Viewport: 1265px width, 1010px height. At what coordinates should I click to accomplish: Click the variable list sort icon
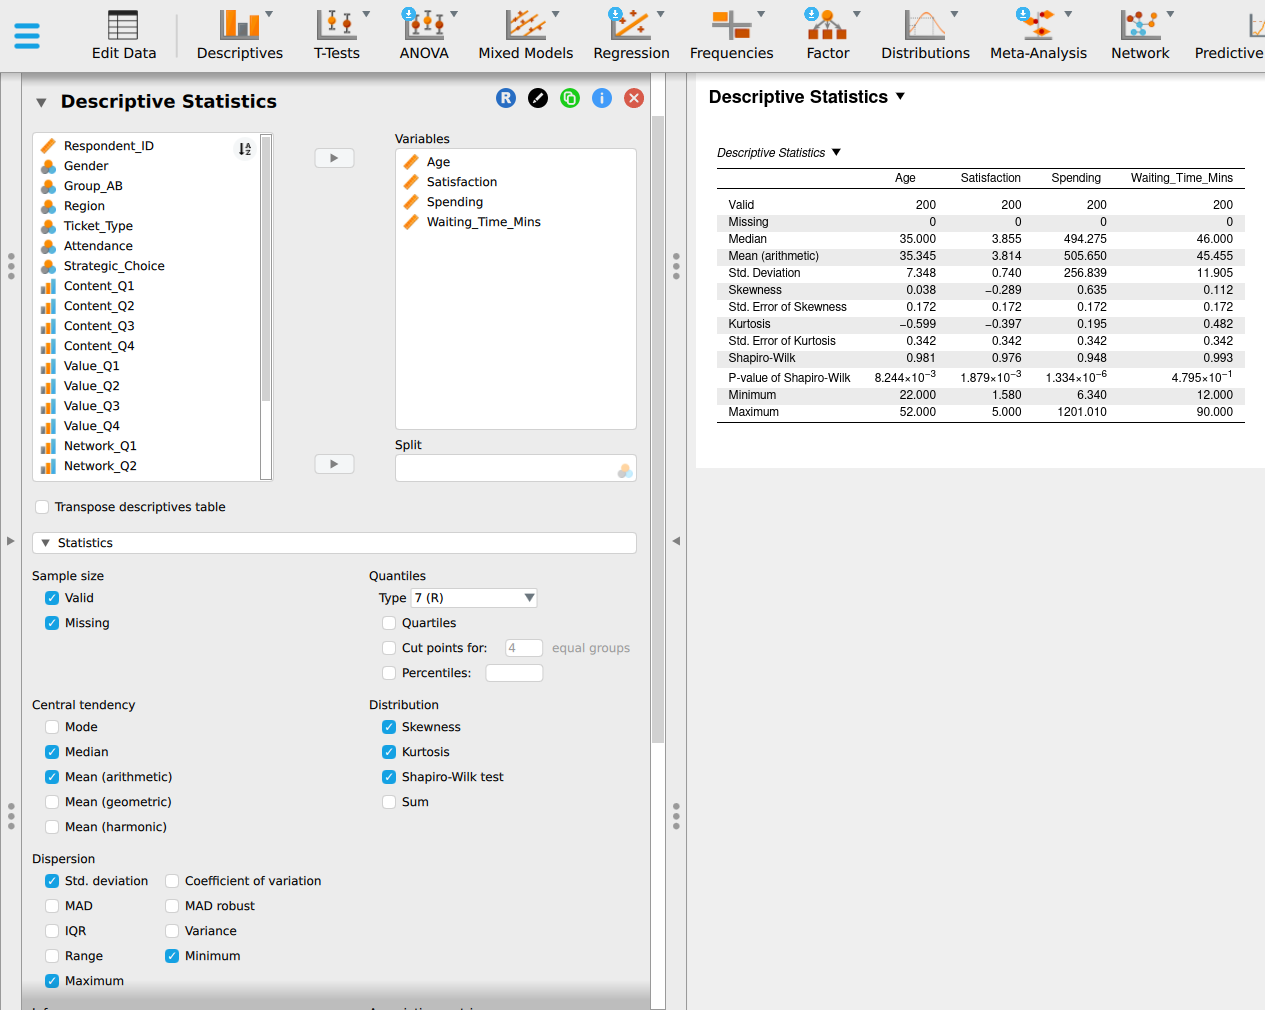pyautogui.click(x=244, y=149)
